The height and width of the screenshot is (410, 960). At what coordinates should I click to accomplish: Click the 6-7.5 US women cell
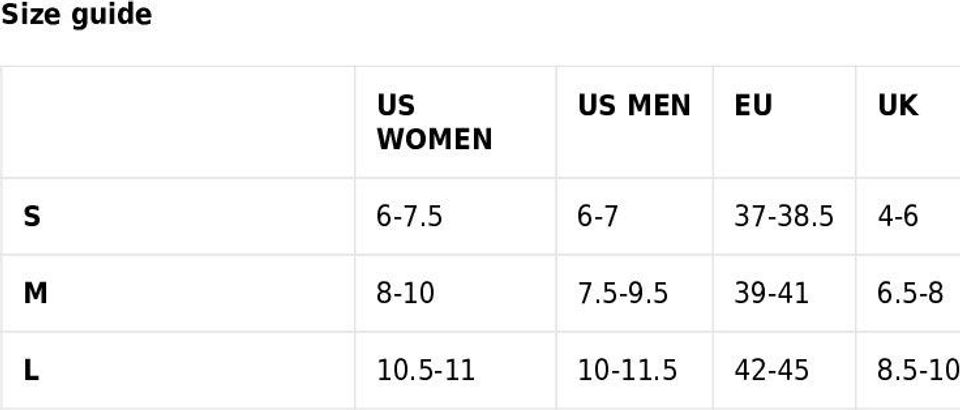click(409, 216)
